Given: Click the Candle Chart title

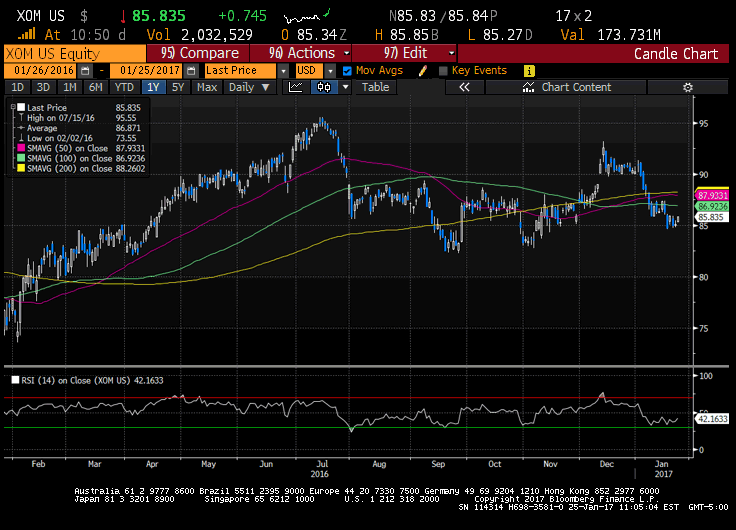Looking at the screenshot, I should coord(676,54).
